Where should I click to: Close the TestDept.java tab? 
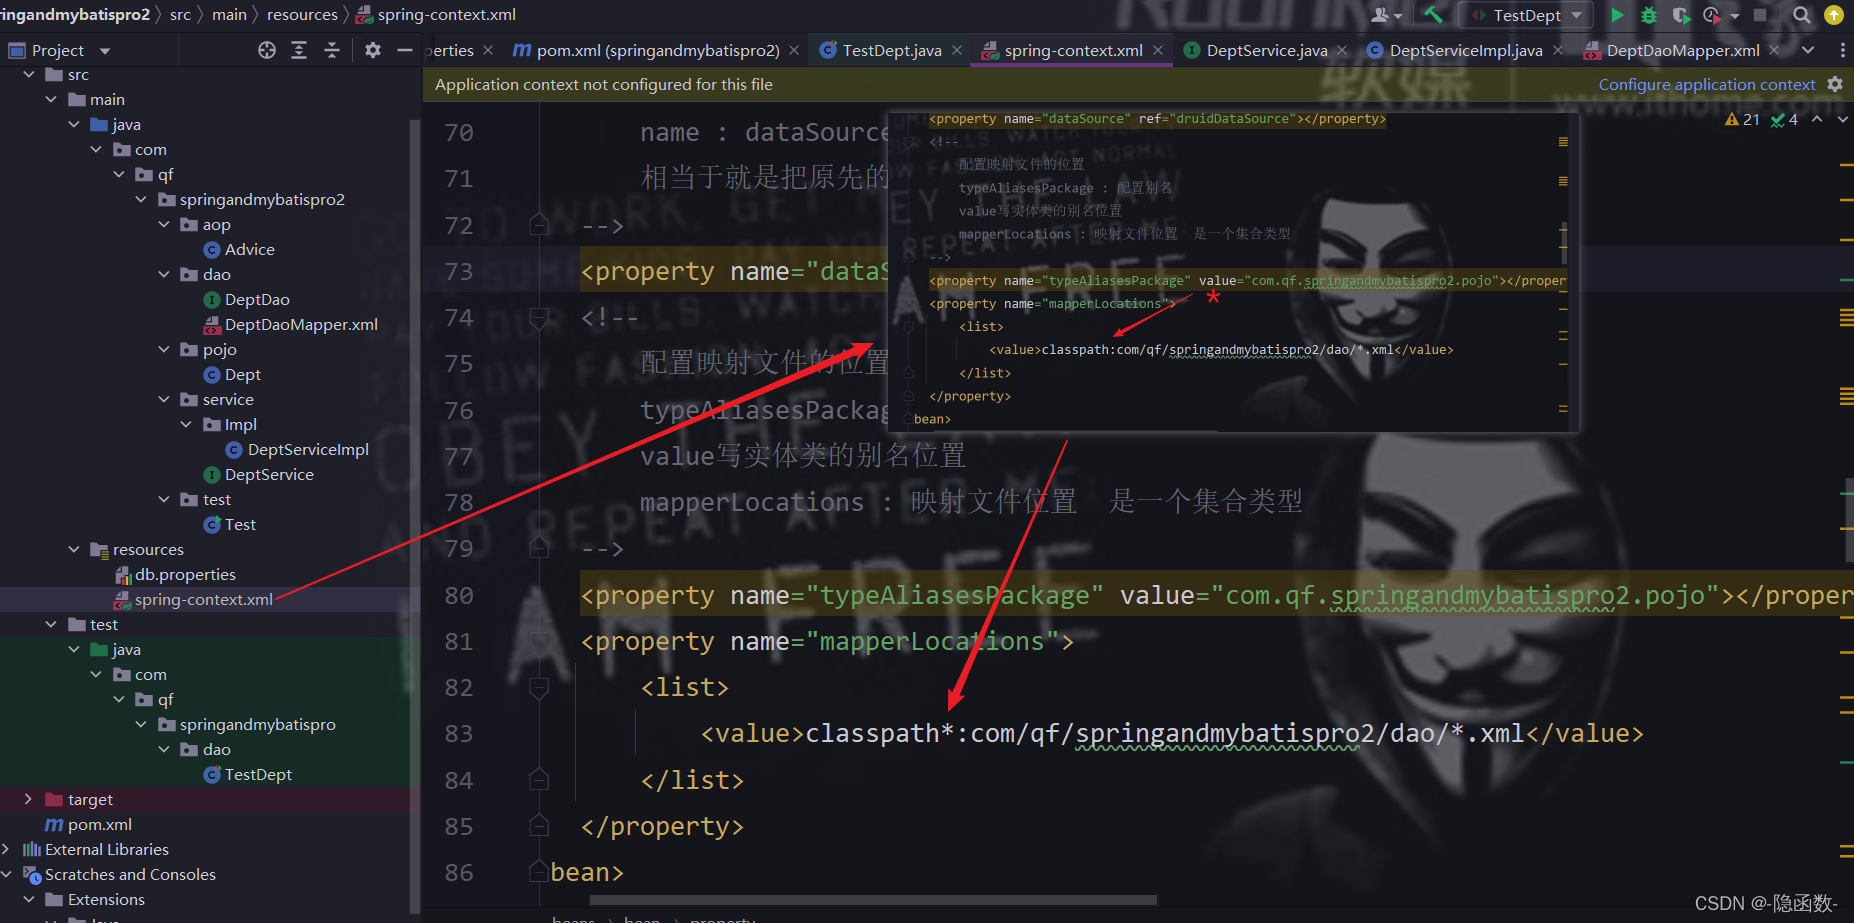point(957,50)
